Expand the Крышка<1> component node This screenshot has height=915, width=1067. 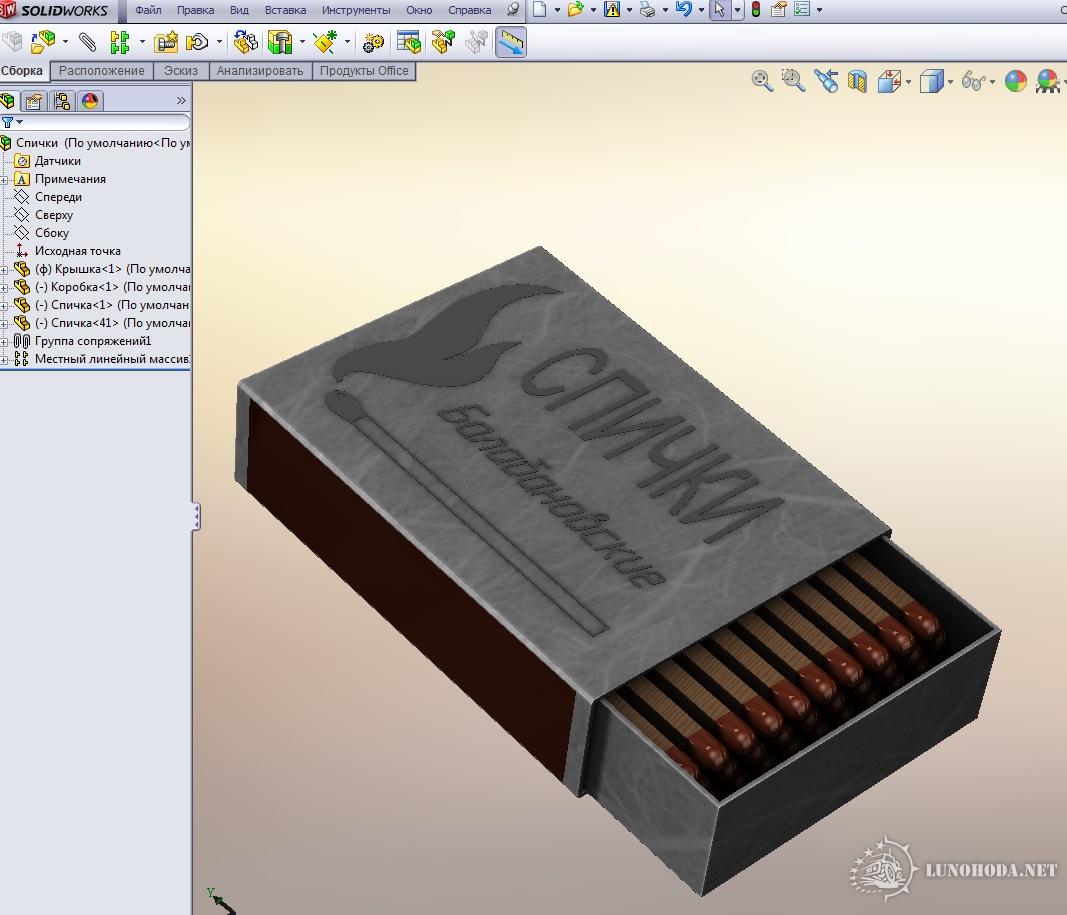point(5,269)
